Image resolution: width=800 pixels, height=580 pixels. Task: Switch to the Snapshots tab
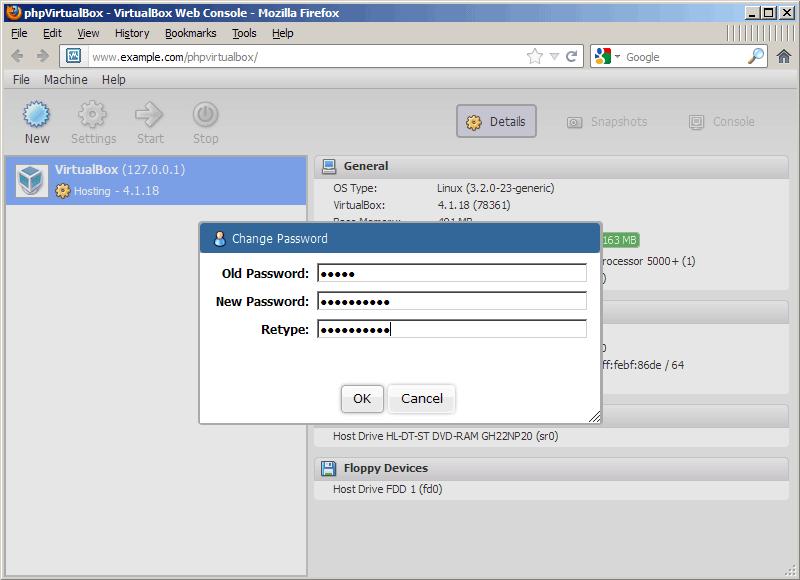(607, 122)
